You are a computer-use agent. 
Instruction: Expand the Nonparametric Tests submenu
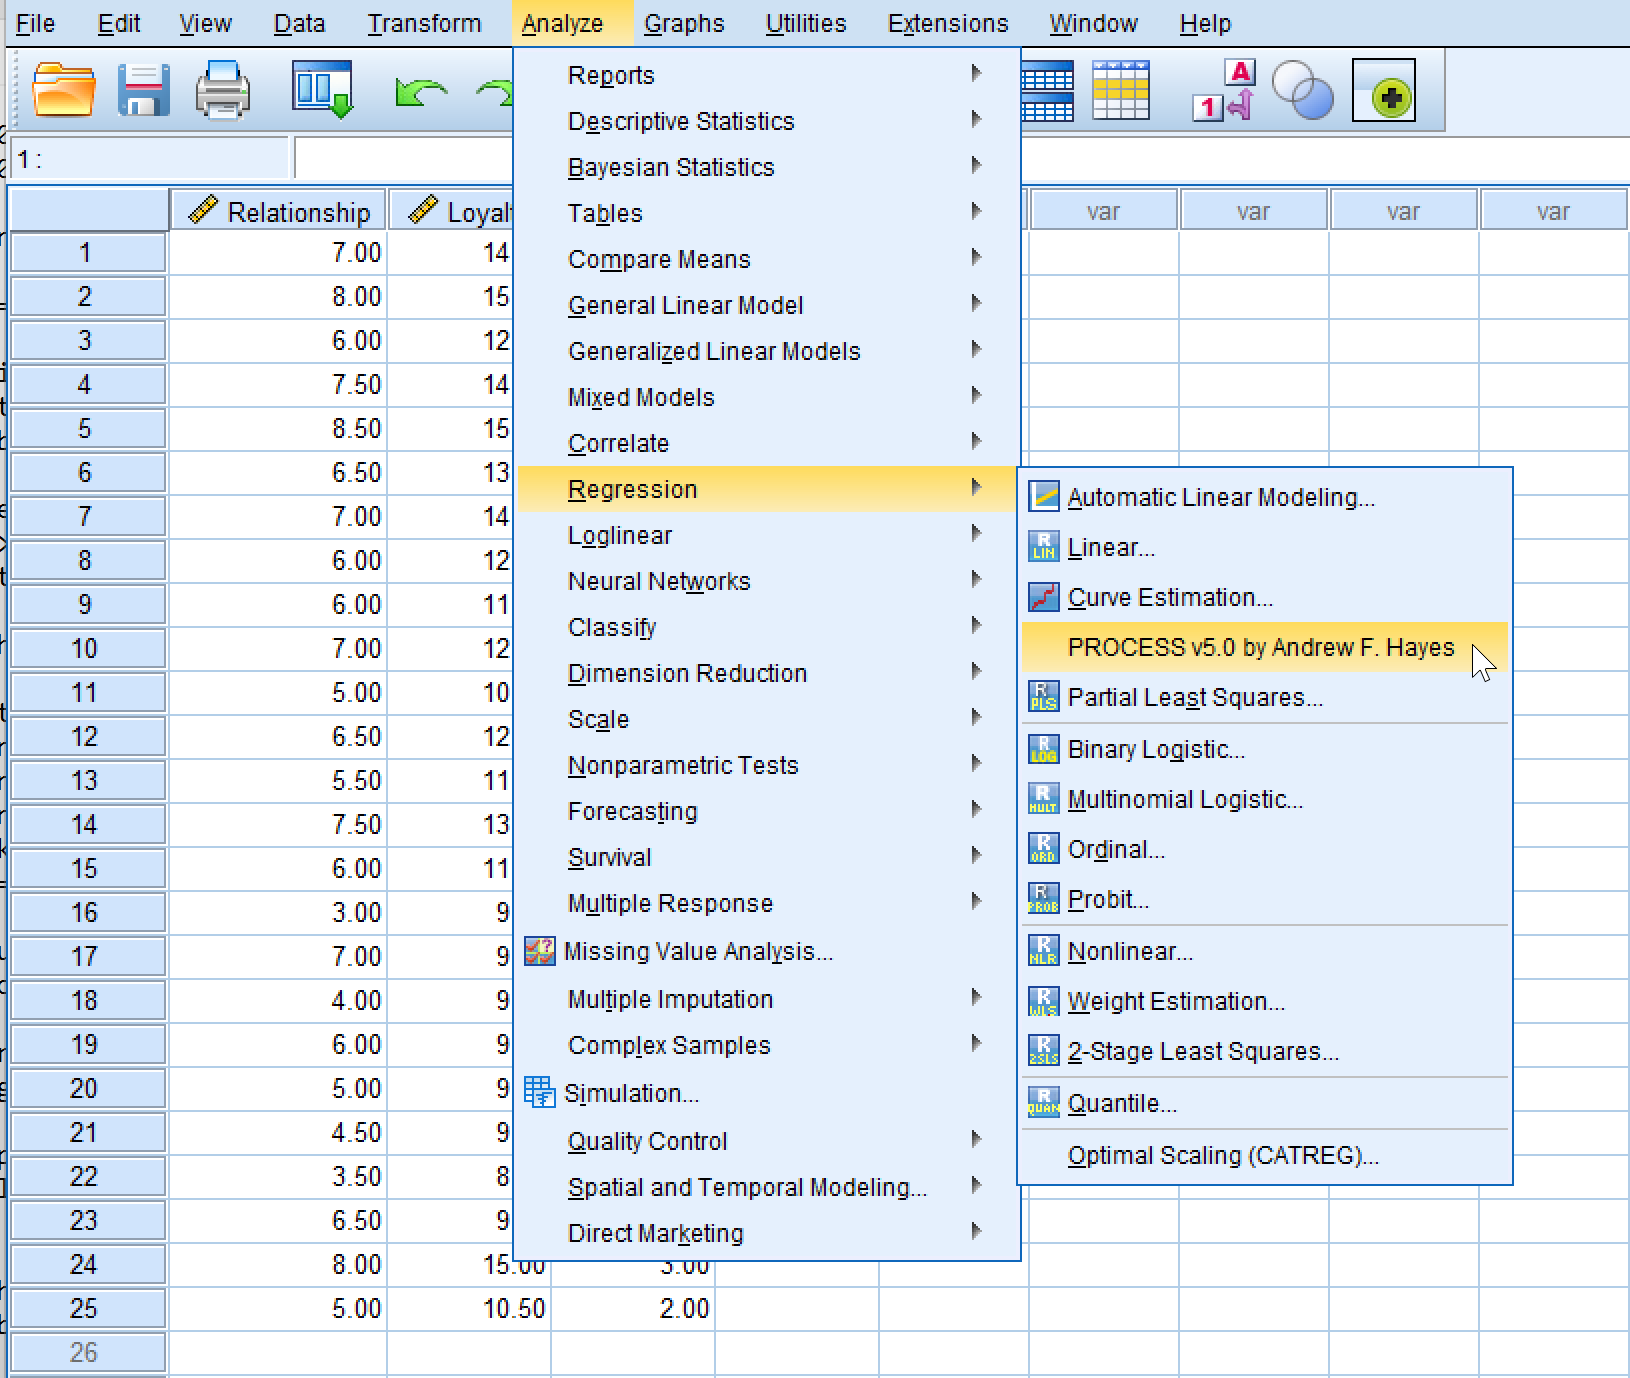pyautogui.click(x=683, y=765)
